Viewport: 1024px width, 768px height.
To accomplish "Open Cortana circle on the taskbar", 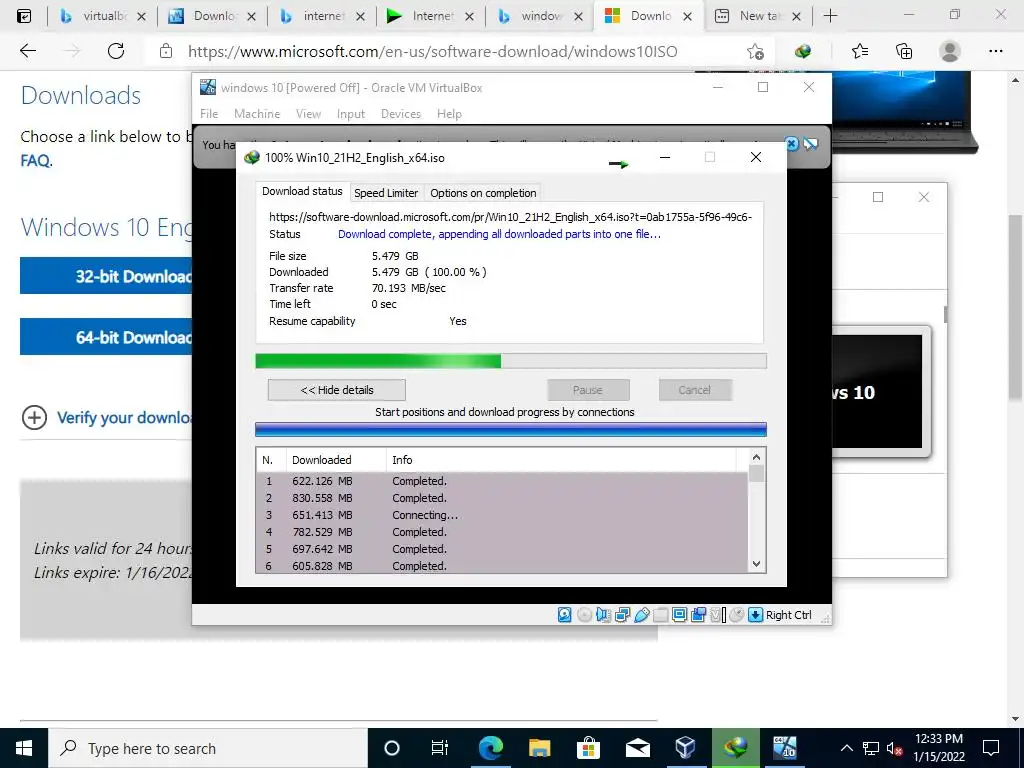I will click(391, 748).
